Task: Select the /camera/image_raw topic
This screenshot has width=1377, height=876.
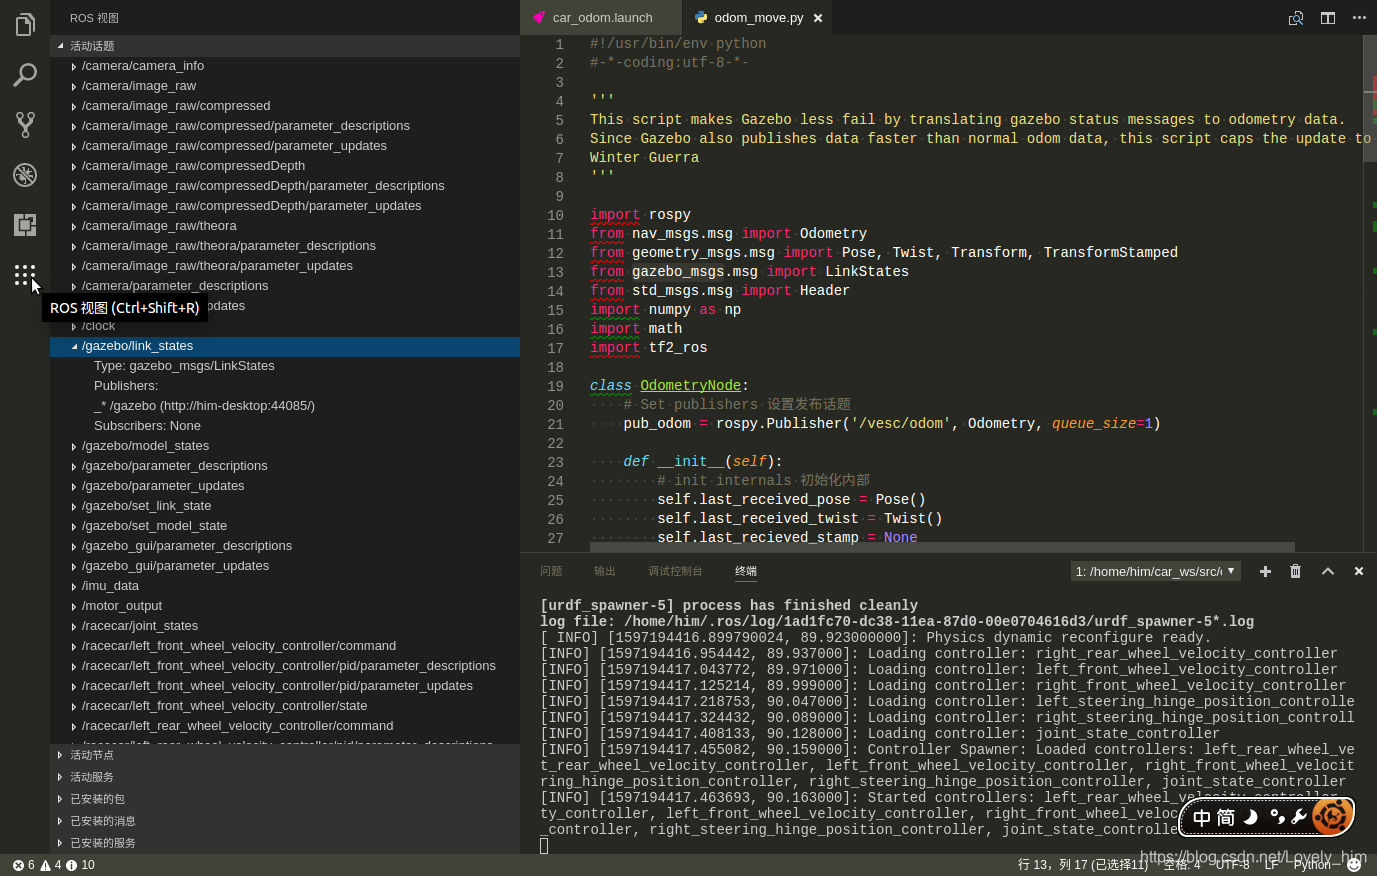Action: coord(285,86)
